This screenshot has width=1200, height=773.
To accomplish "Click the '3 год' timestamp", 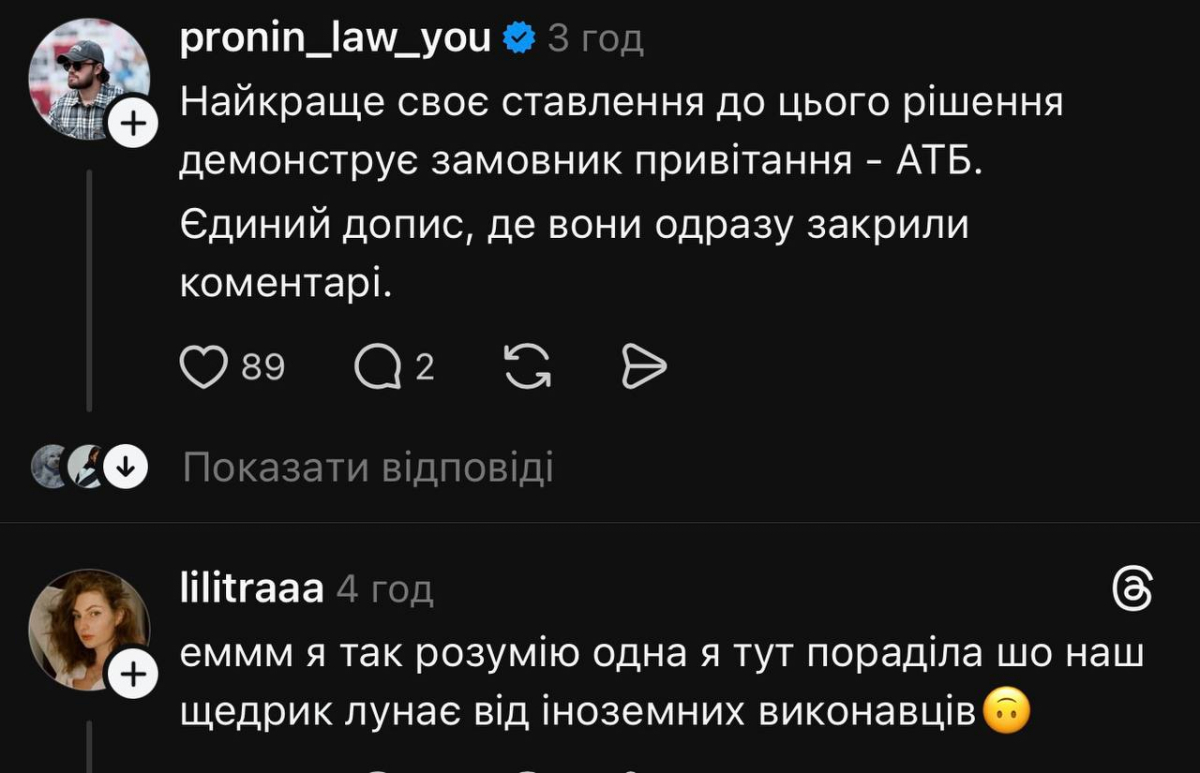I will coord(596,40).
